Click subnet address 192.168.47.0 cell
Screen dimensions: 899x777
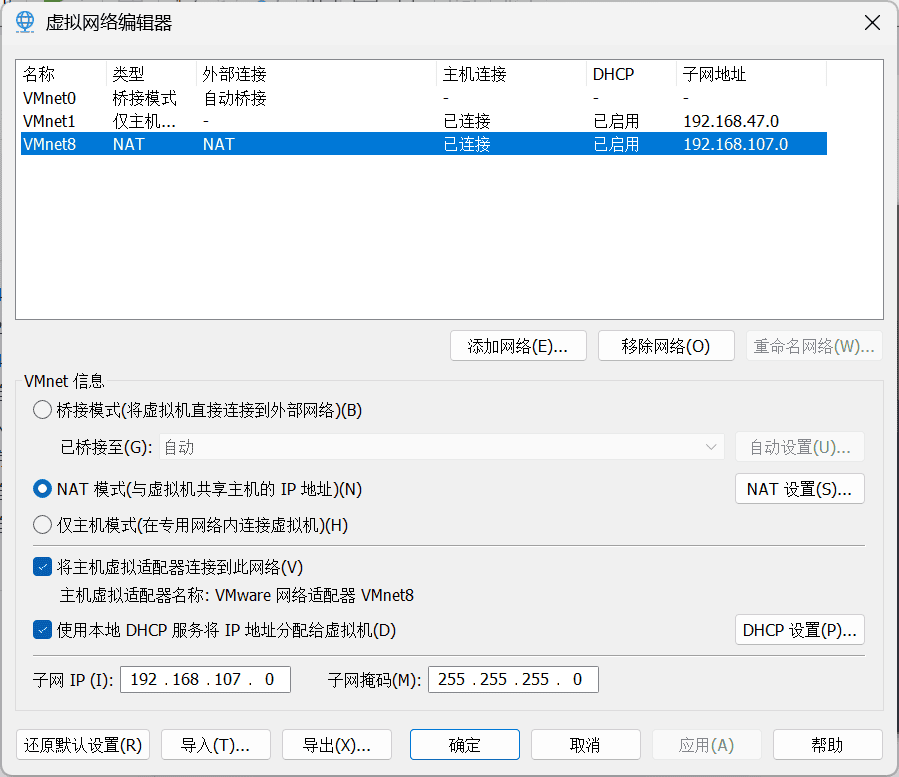pos(731,121)
